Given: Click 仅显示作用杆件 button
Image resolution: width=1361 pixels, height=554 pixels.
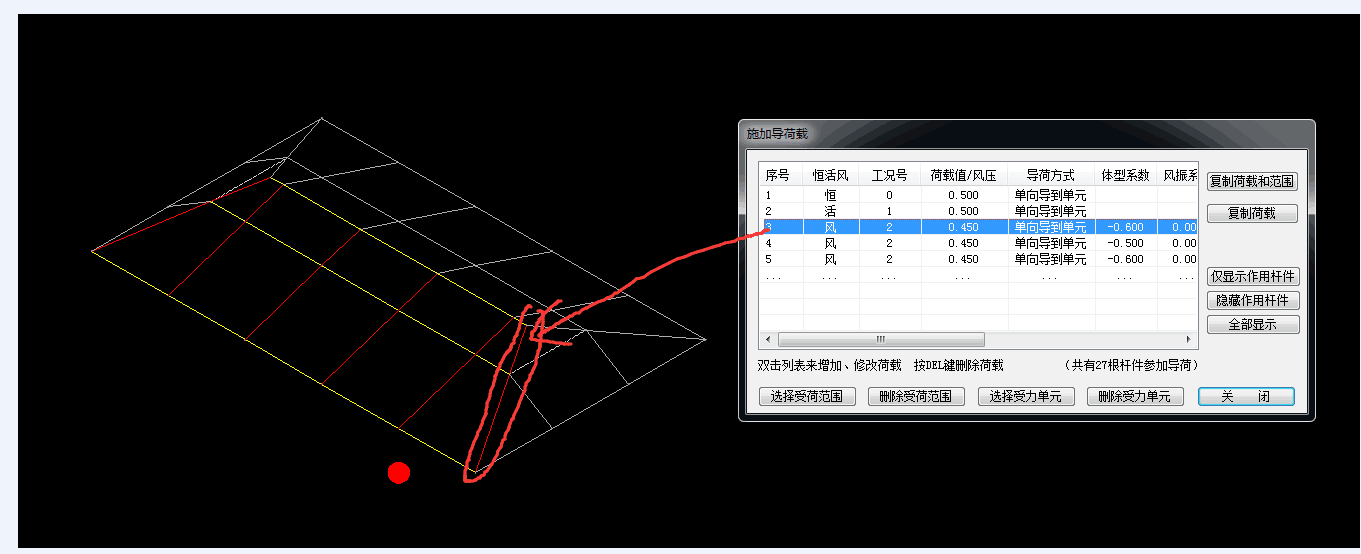Looking at the screenshot, I should [x=1253, y=276].
